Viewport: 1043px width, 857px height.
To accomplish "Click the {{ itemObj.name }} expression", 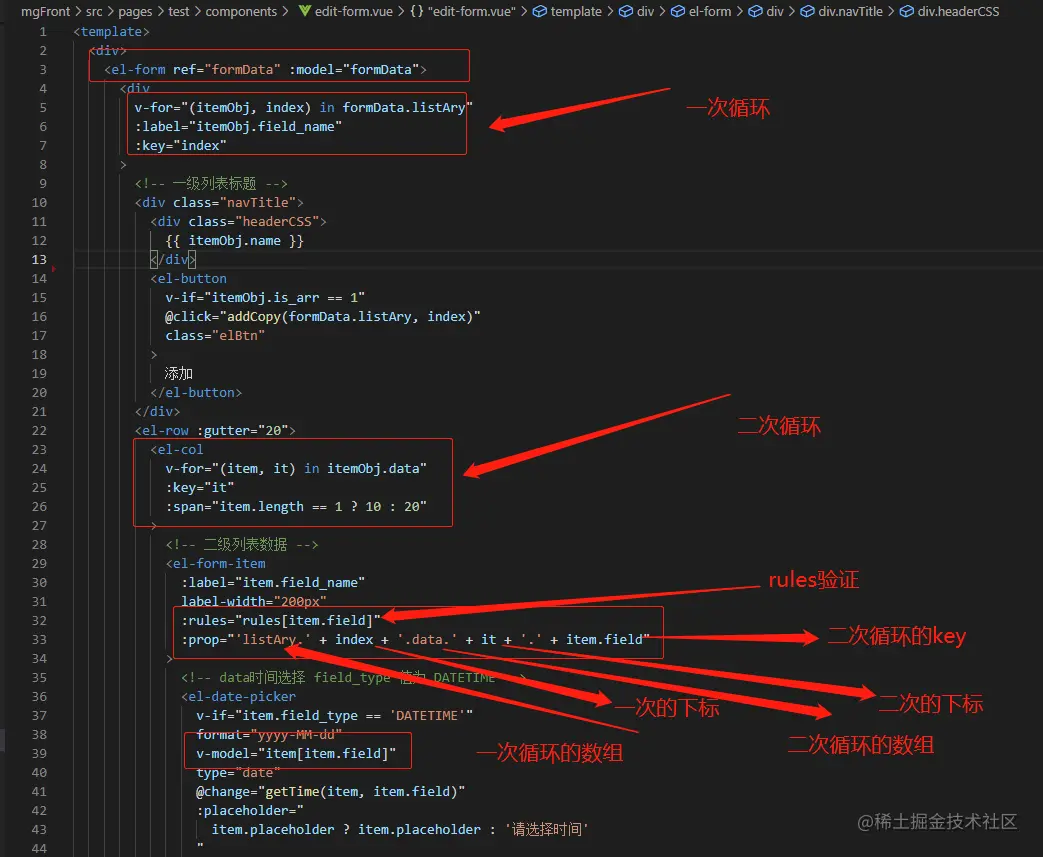I will [x=234, y=240].
